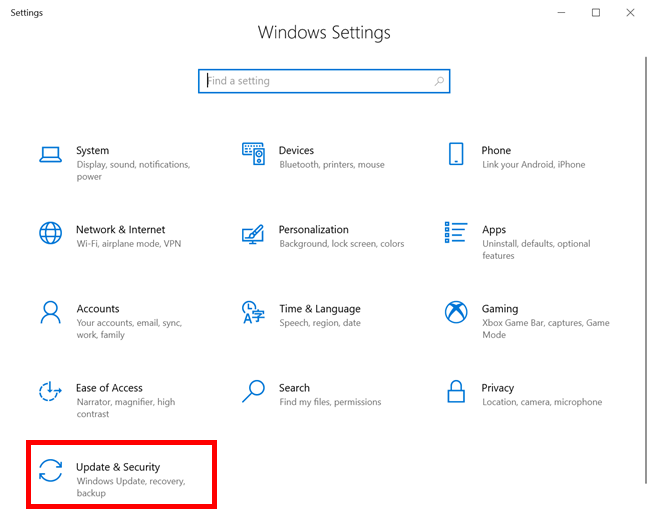Open Update & Security title
This screenshot has height=510, width=648.
click(x=118, y=467)
